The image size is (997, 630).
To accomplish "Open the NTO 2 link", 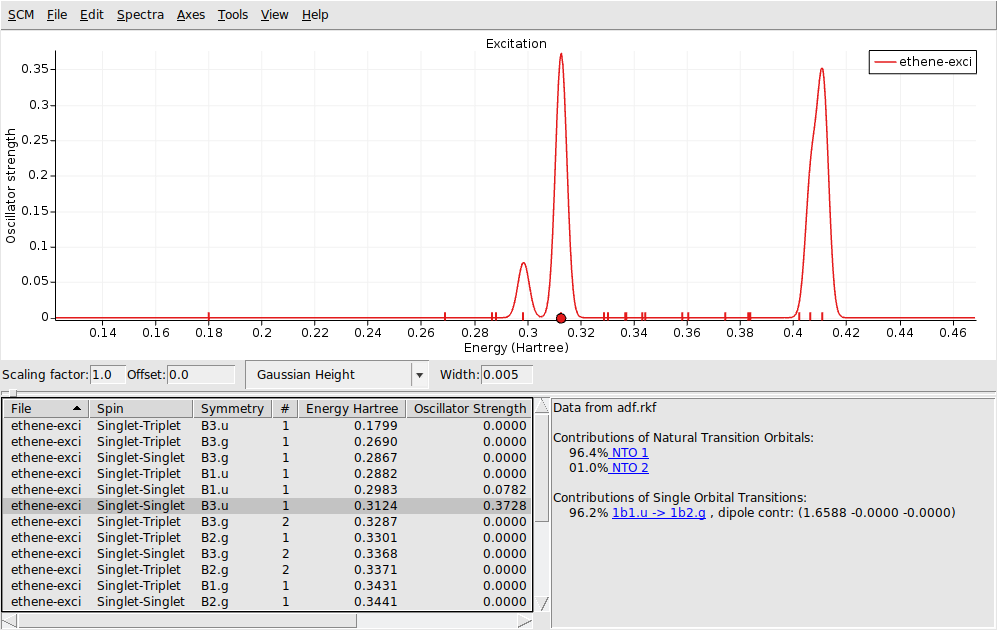I will pos(629,467).
